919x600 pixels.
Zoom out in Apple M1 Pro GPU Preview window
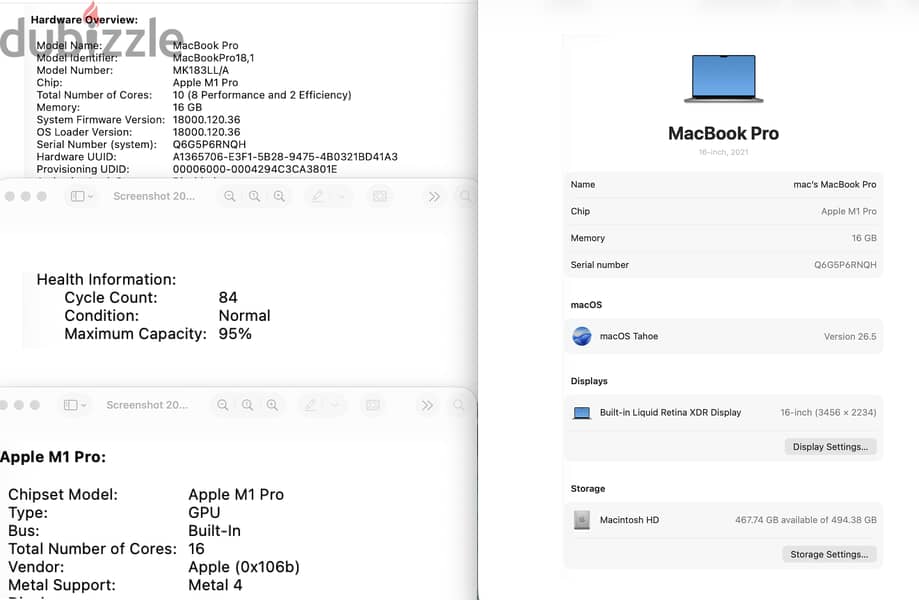point(223,405)
